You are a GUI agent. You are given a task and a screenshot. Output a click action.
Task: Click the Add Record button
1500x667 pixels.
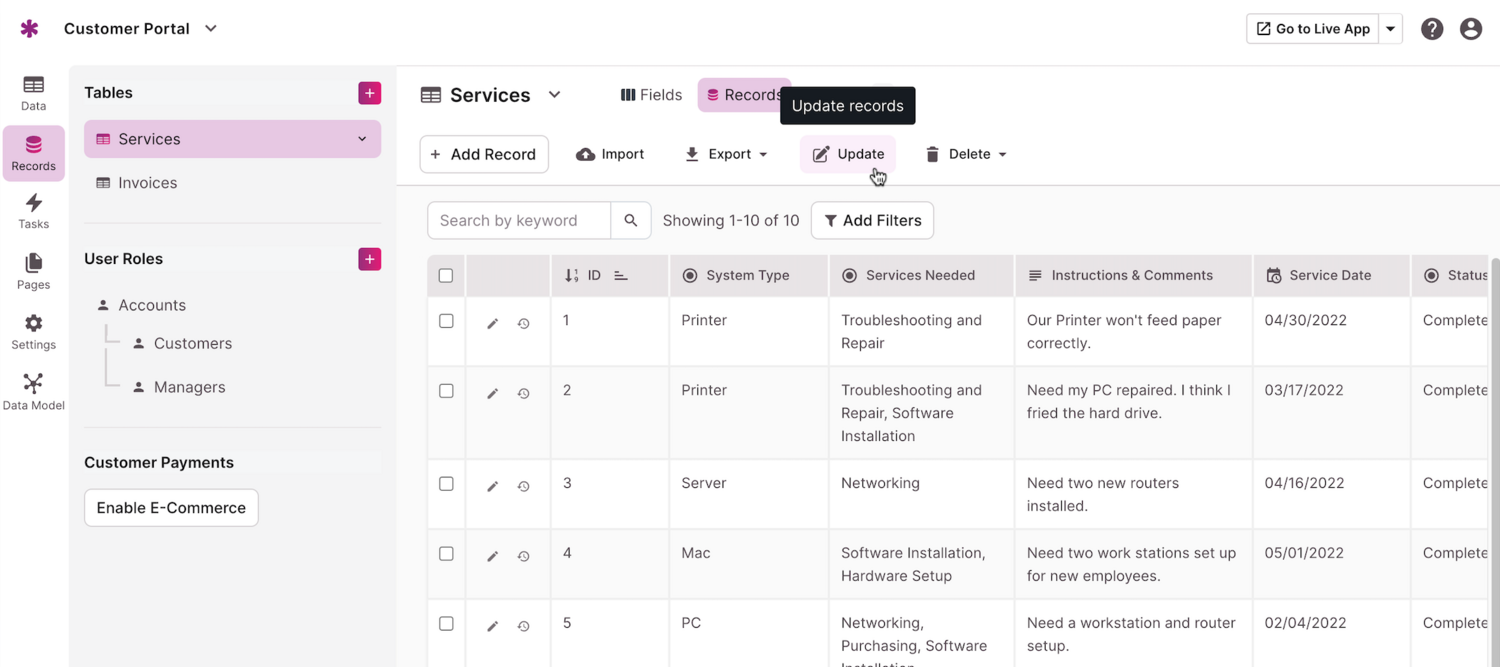pyautogui.click(x=484, y=154)
